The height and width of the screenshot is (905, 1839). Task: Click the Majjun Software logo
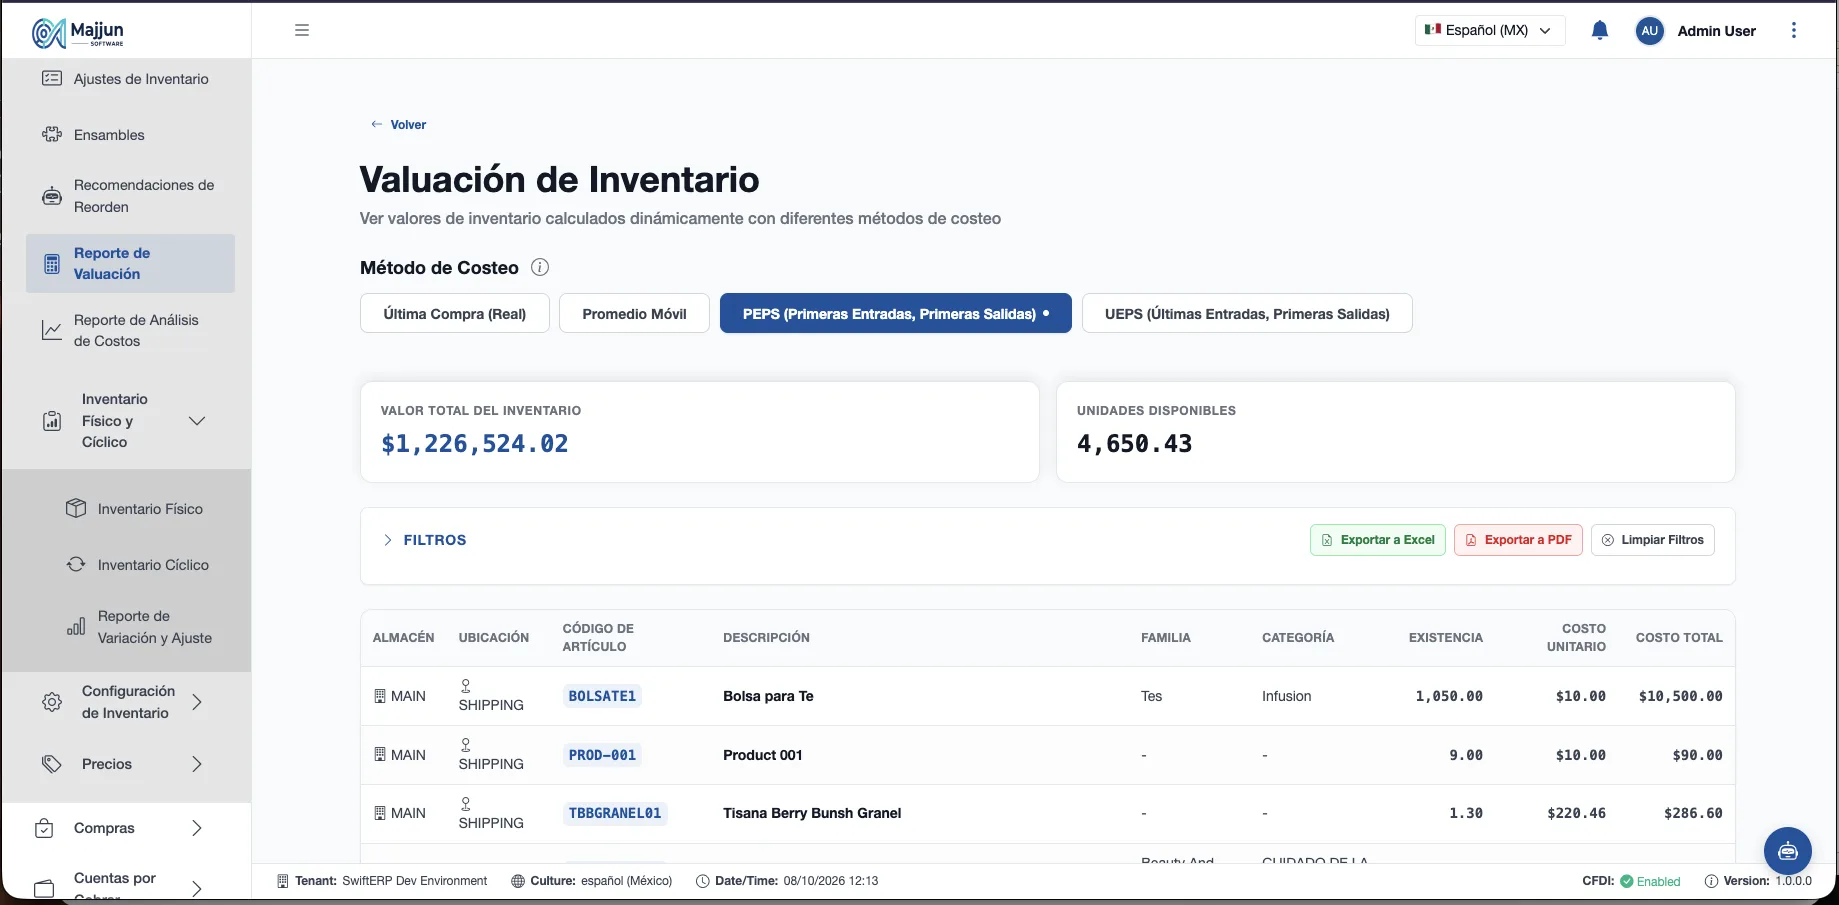78,32
